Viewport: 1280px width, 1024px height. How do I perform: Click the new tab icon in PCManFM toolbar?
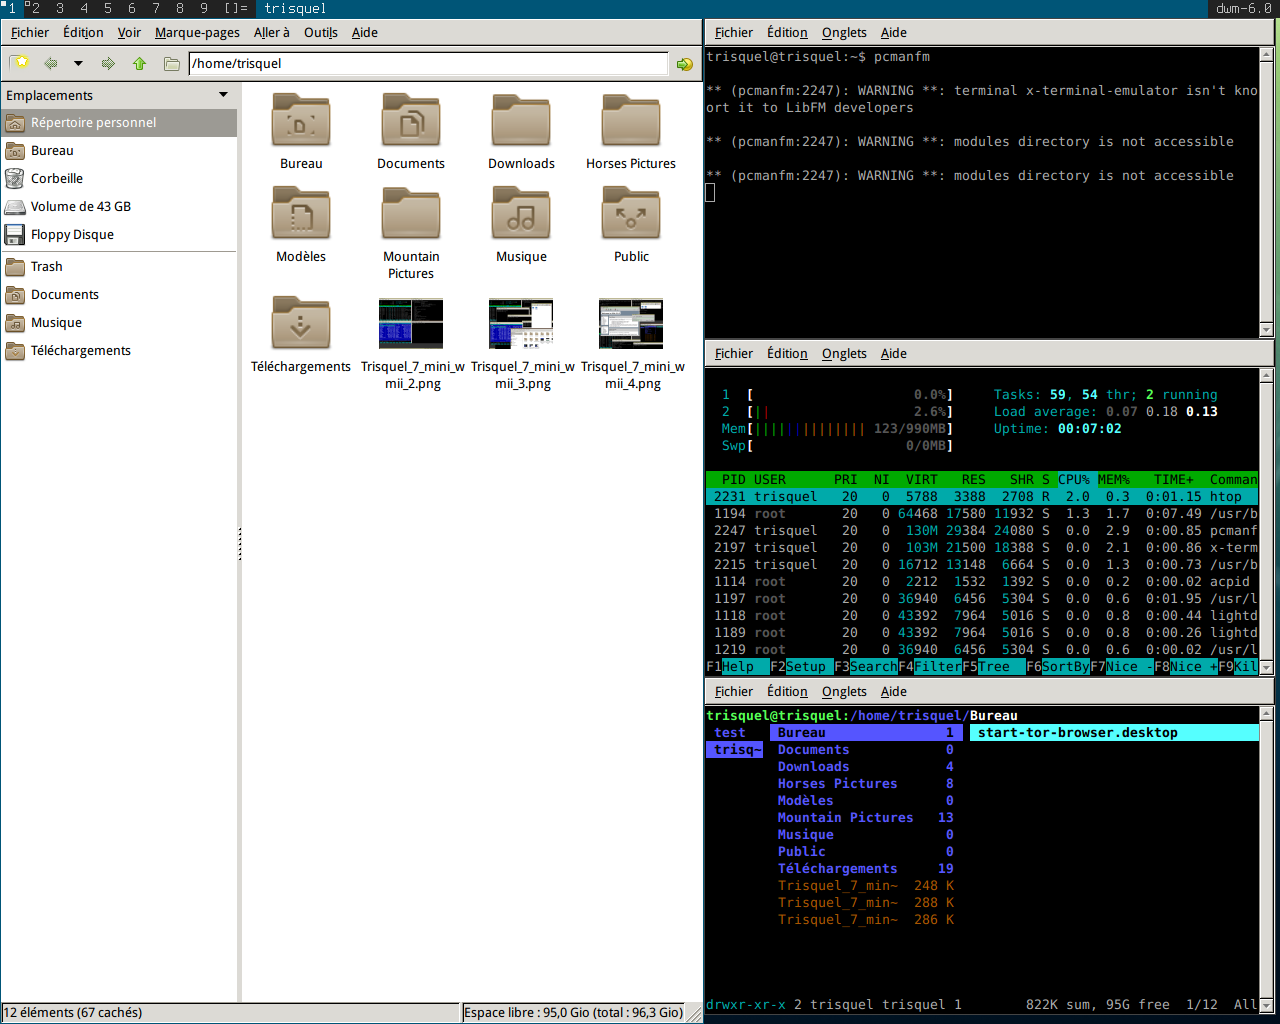(19, 63)
